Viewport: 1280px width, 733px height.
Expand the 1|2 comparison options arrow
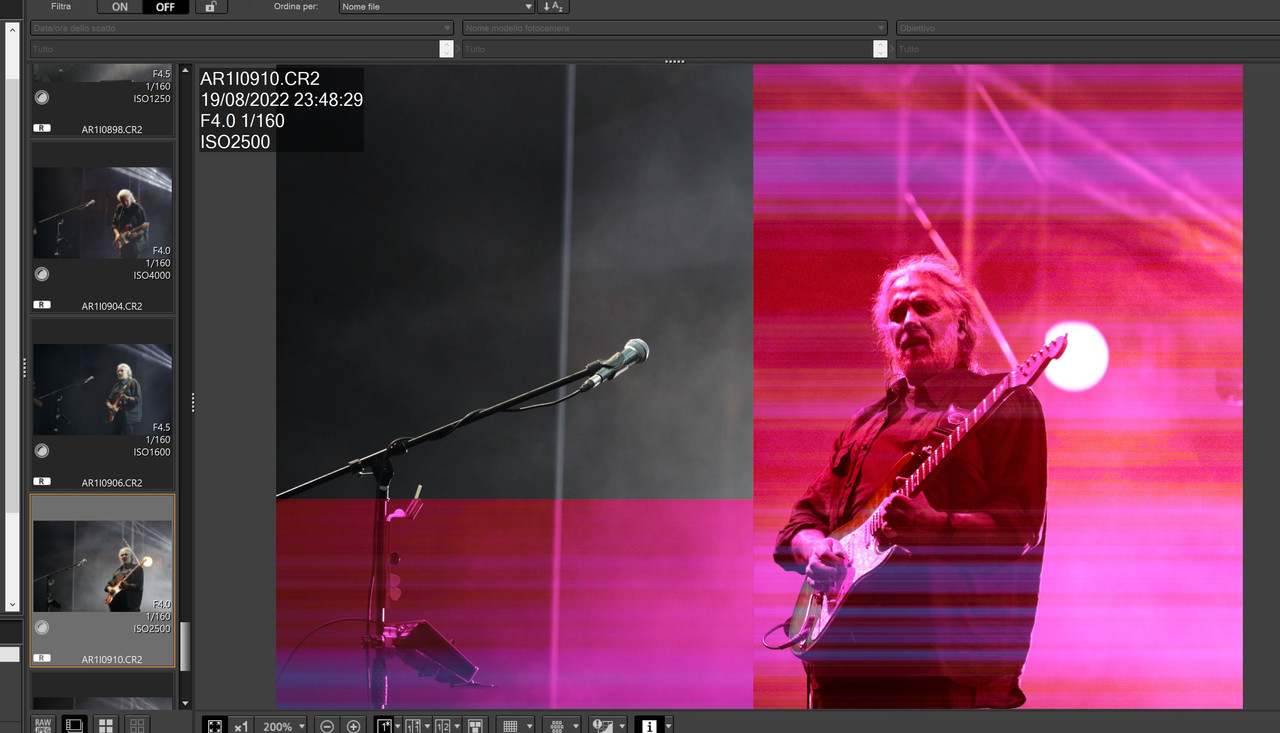pyautogui.click(x=456, y=726)
